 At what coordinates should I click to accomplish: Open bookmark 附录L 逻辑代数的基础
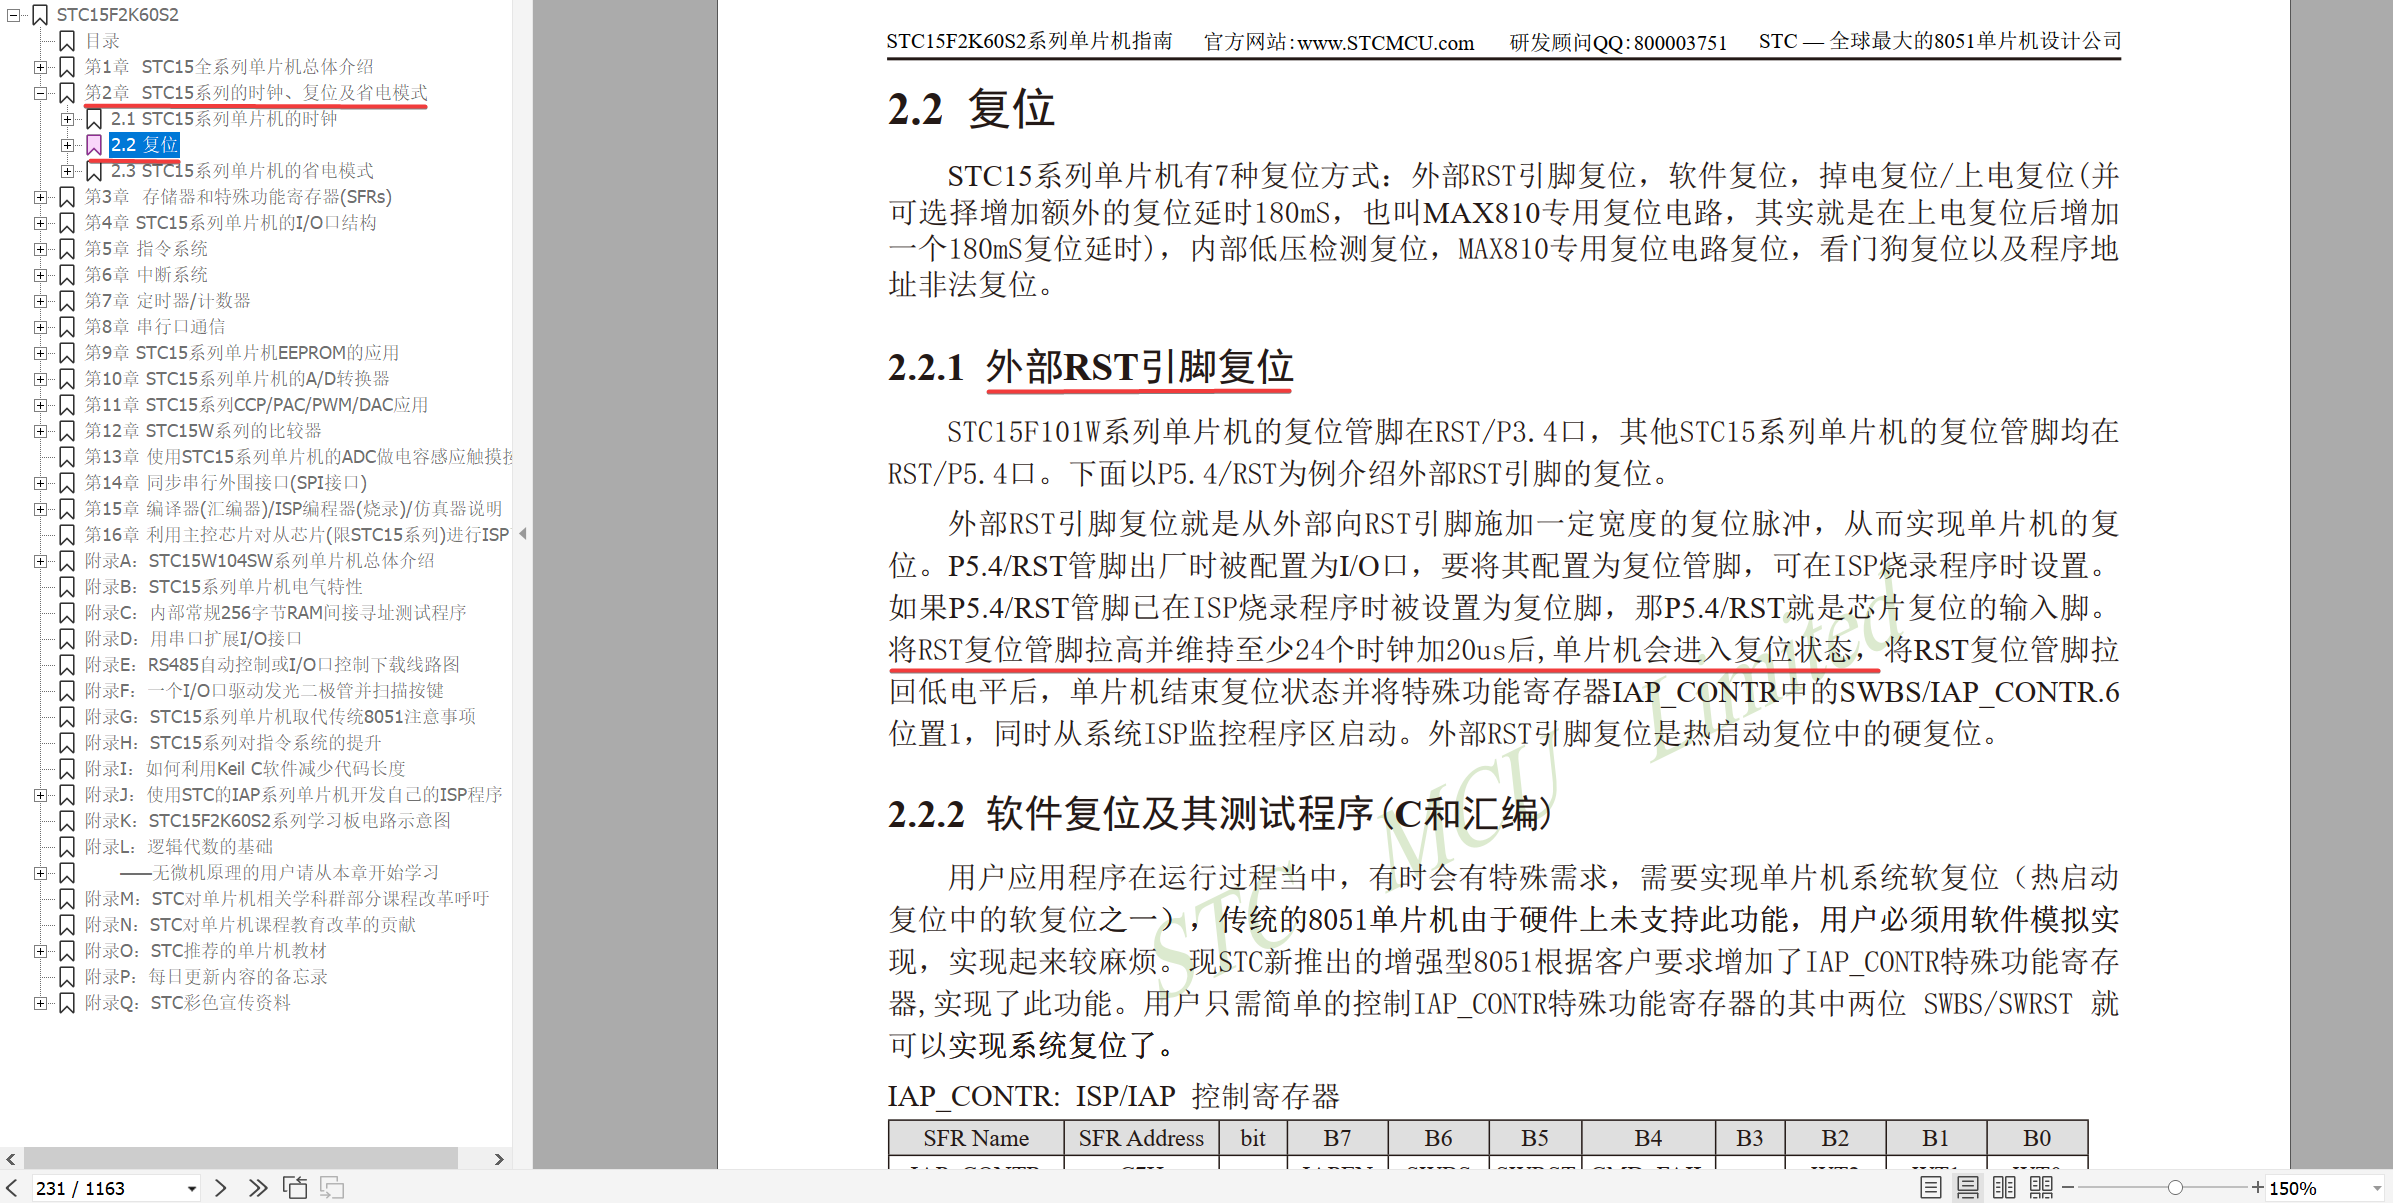click(x=178, y=847)
